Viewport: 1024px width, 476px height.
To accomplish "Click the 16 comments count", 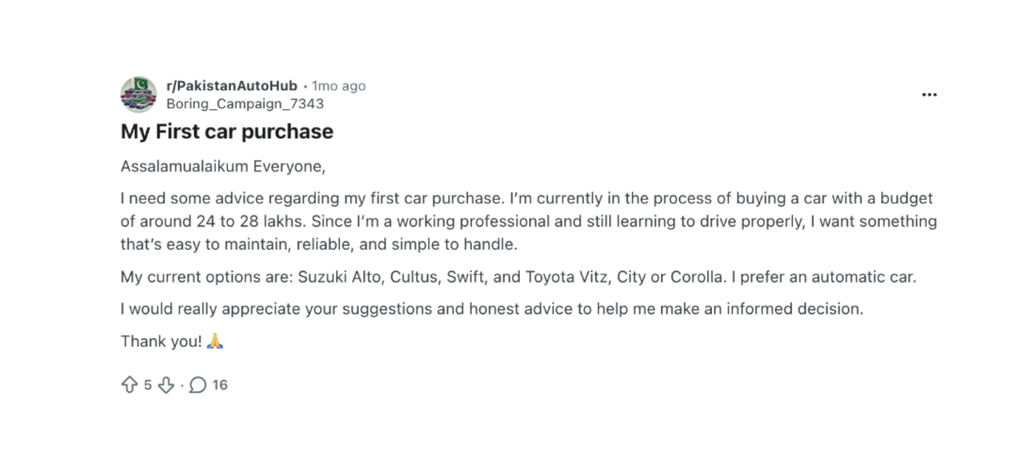I will click(x=219, y=385).
